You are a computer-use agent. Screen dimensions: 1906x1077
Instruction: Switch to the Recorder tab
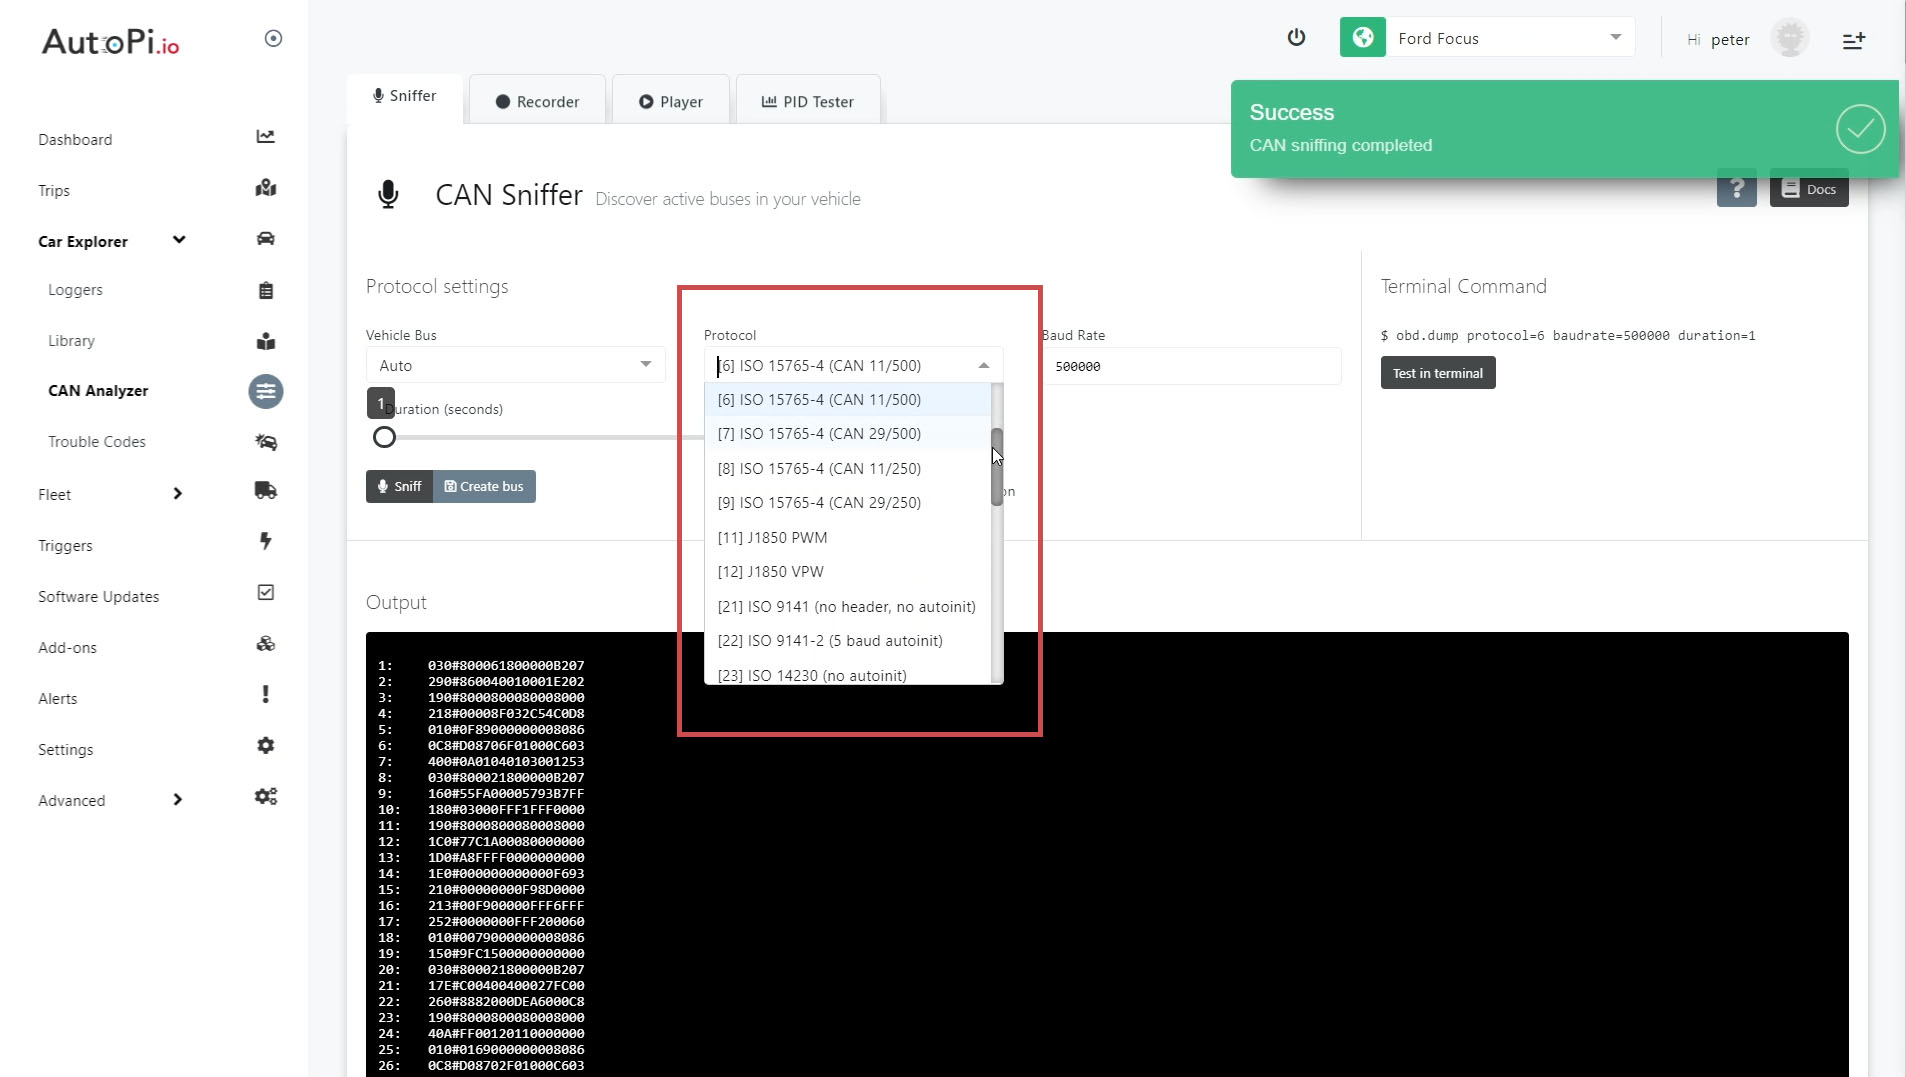(537, 102)
